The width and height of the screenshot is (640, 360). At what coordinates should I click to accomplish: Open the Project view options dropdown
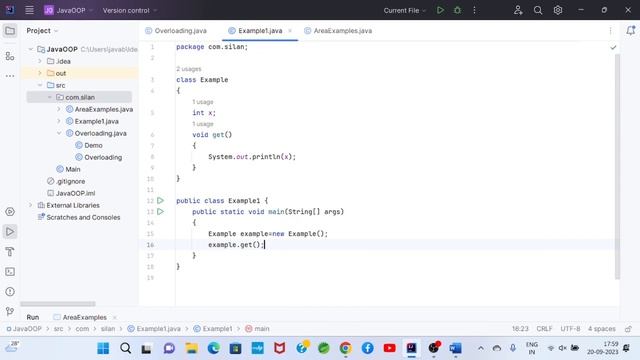point(42,31)
